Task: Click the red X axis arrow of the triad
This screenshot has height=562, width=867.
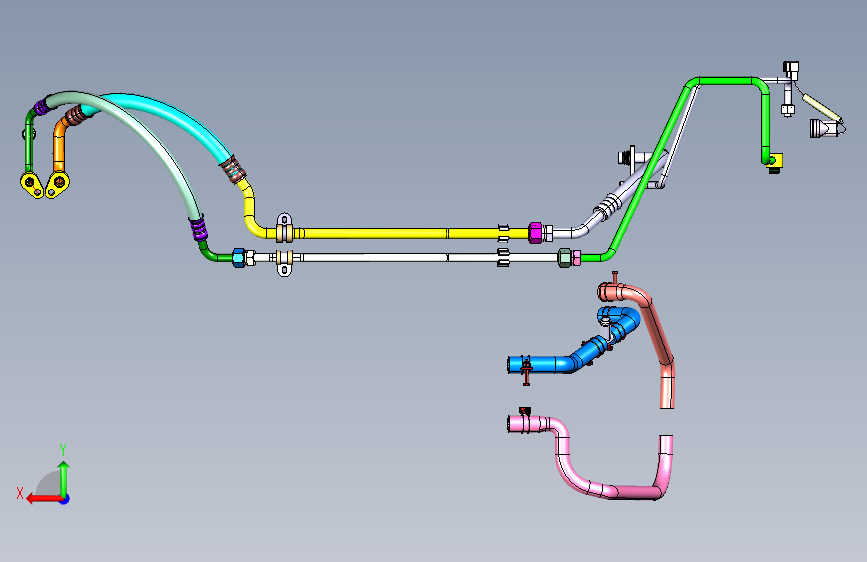Action: tap(43, 499)
